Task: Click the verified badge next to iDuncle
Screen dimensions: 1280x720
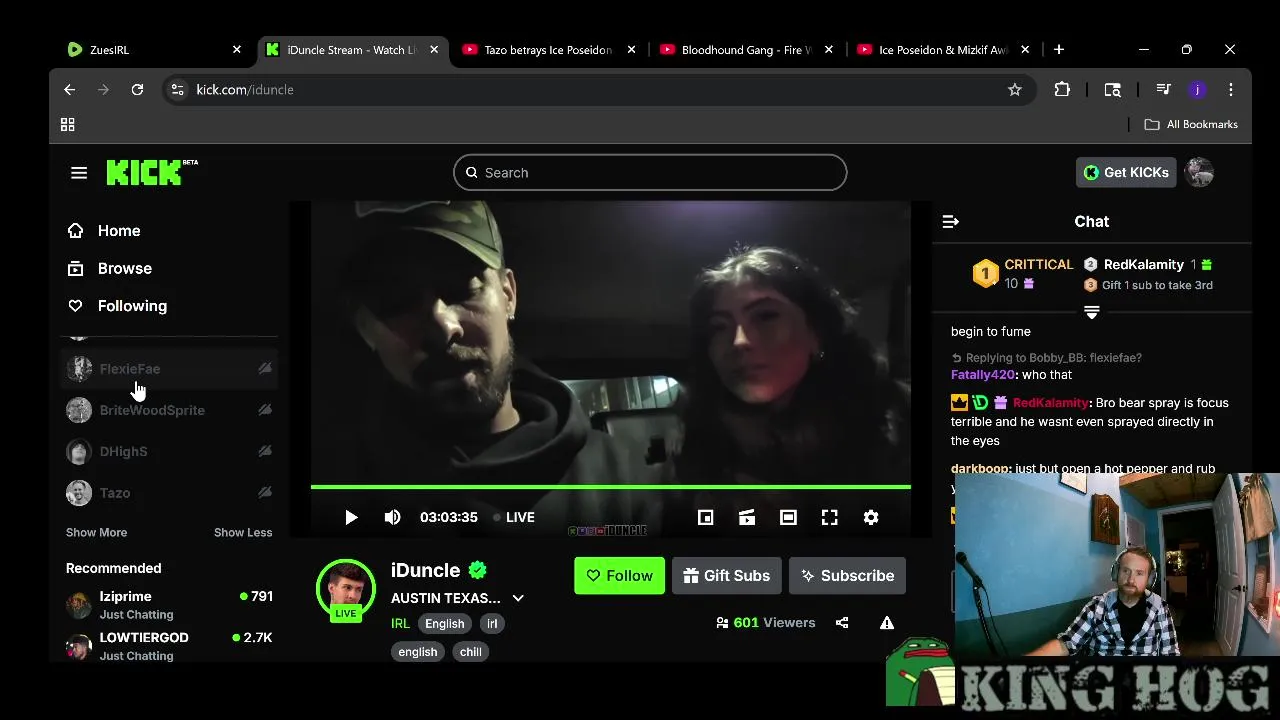Action: point(478,570)
